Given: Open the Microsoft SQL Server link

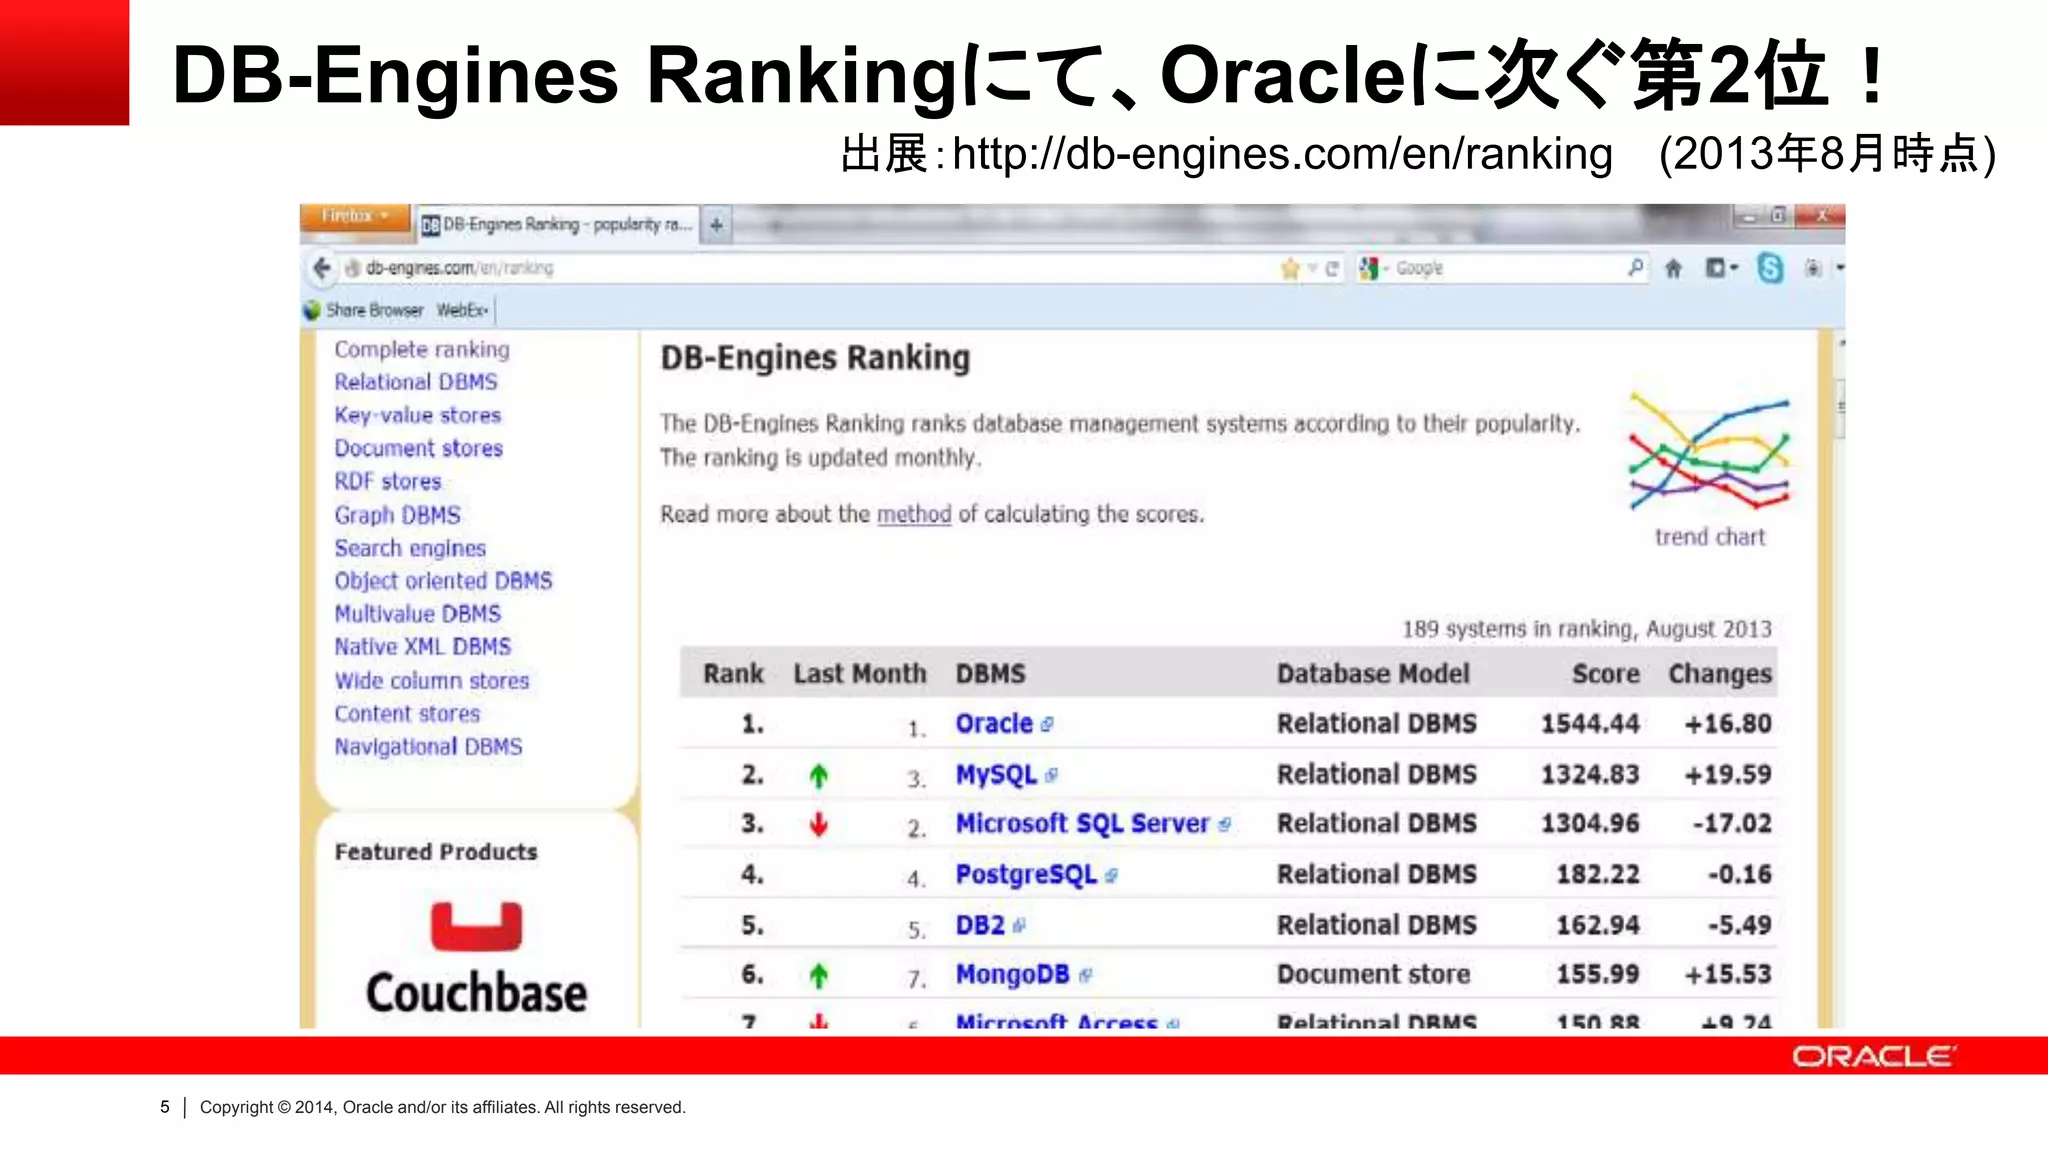Looking at the screenshot, I should (1082, 823).
